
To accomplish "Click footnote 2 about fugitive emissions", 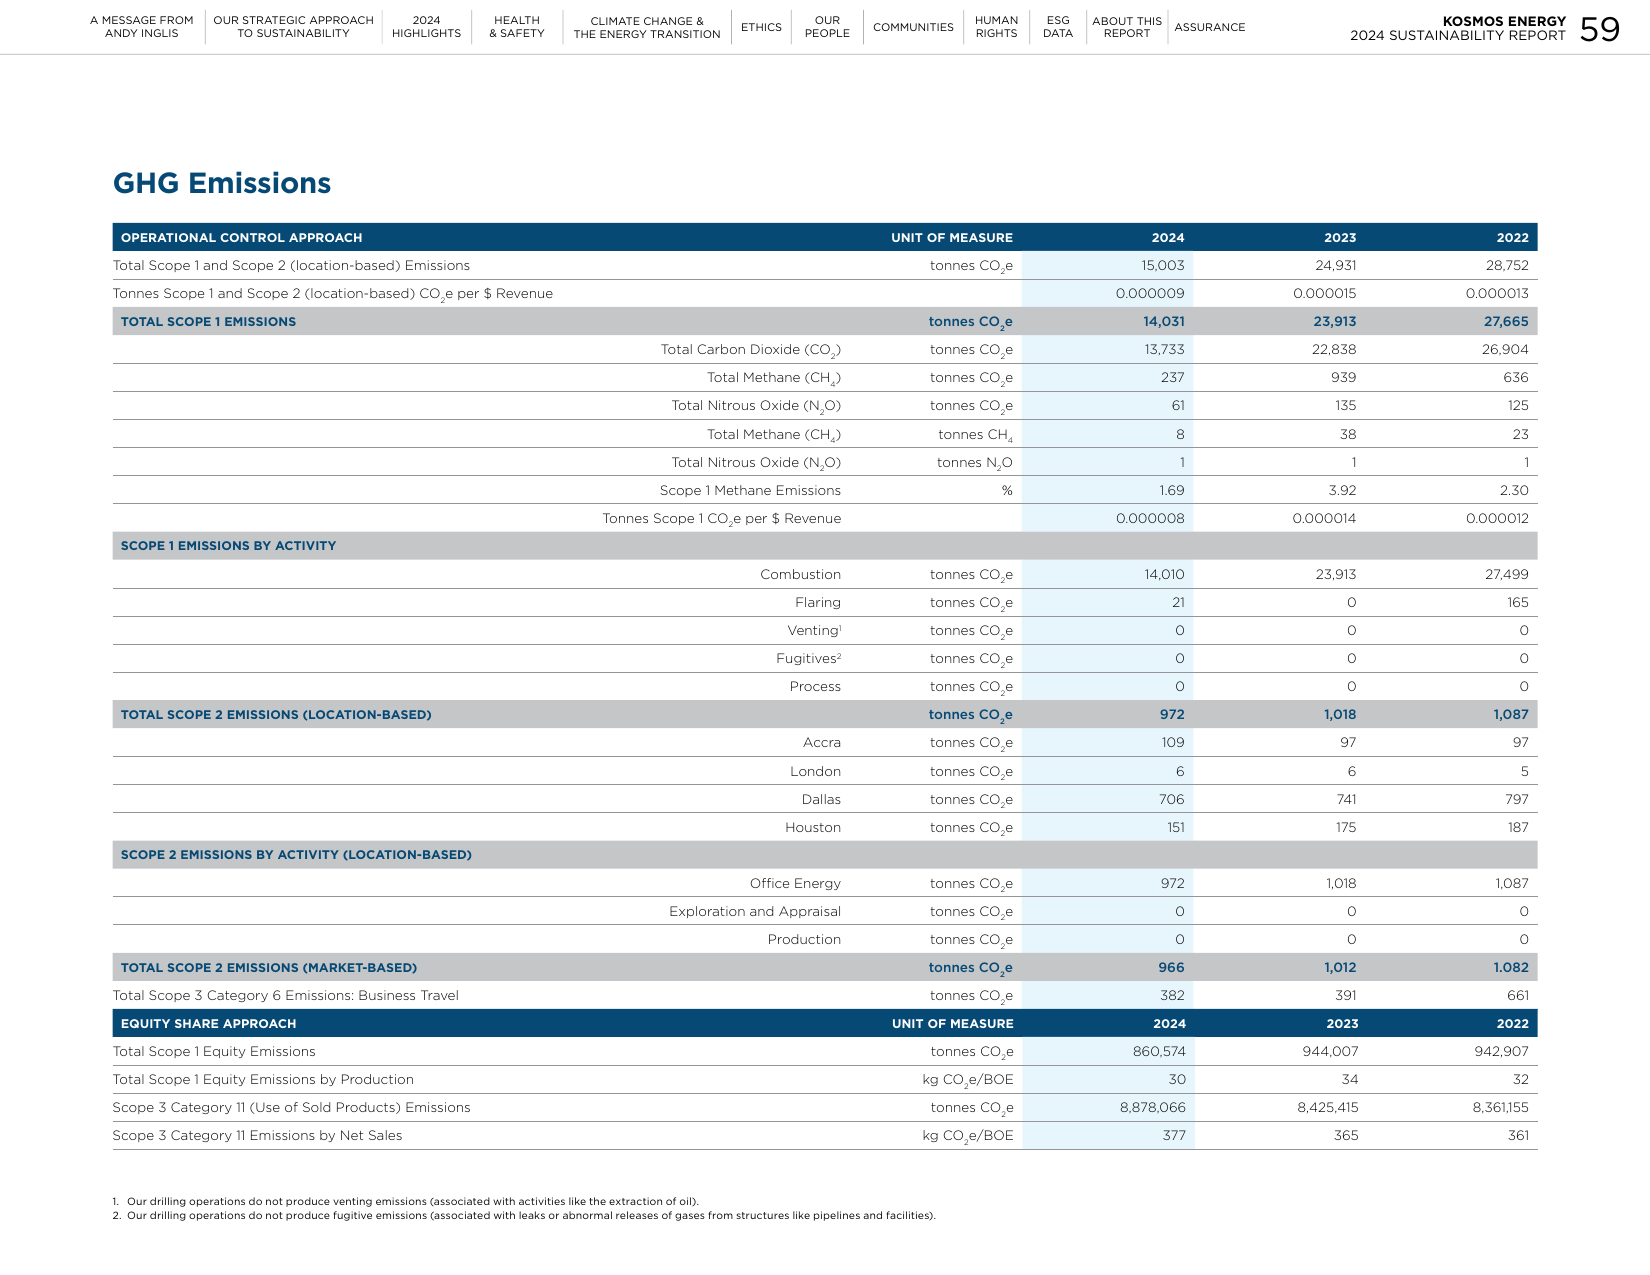I will tap(524, 1216).
